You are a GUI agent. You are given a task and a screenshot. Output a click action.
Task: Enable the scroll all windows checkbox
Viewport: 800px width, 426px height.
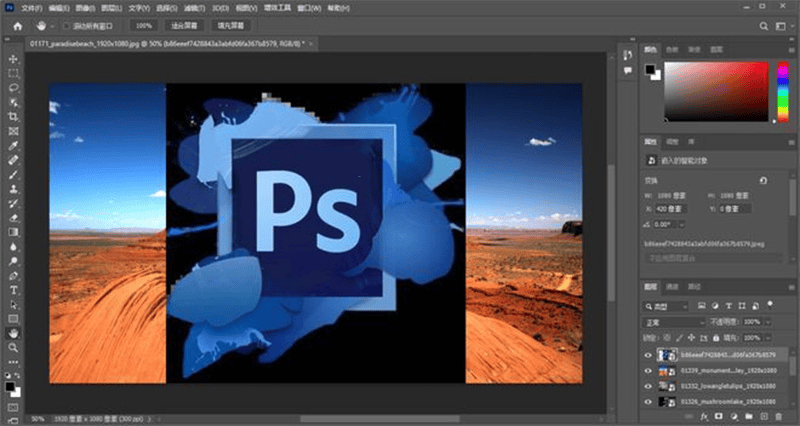pyautogui.click(x=66, y=26)
